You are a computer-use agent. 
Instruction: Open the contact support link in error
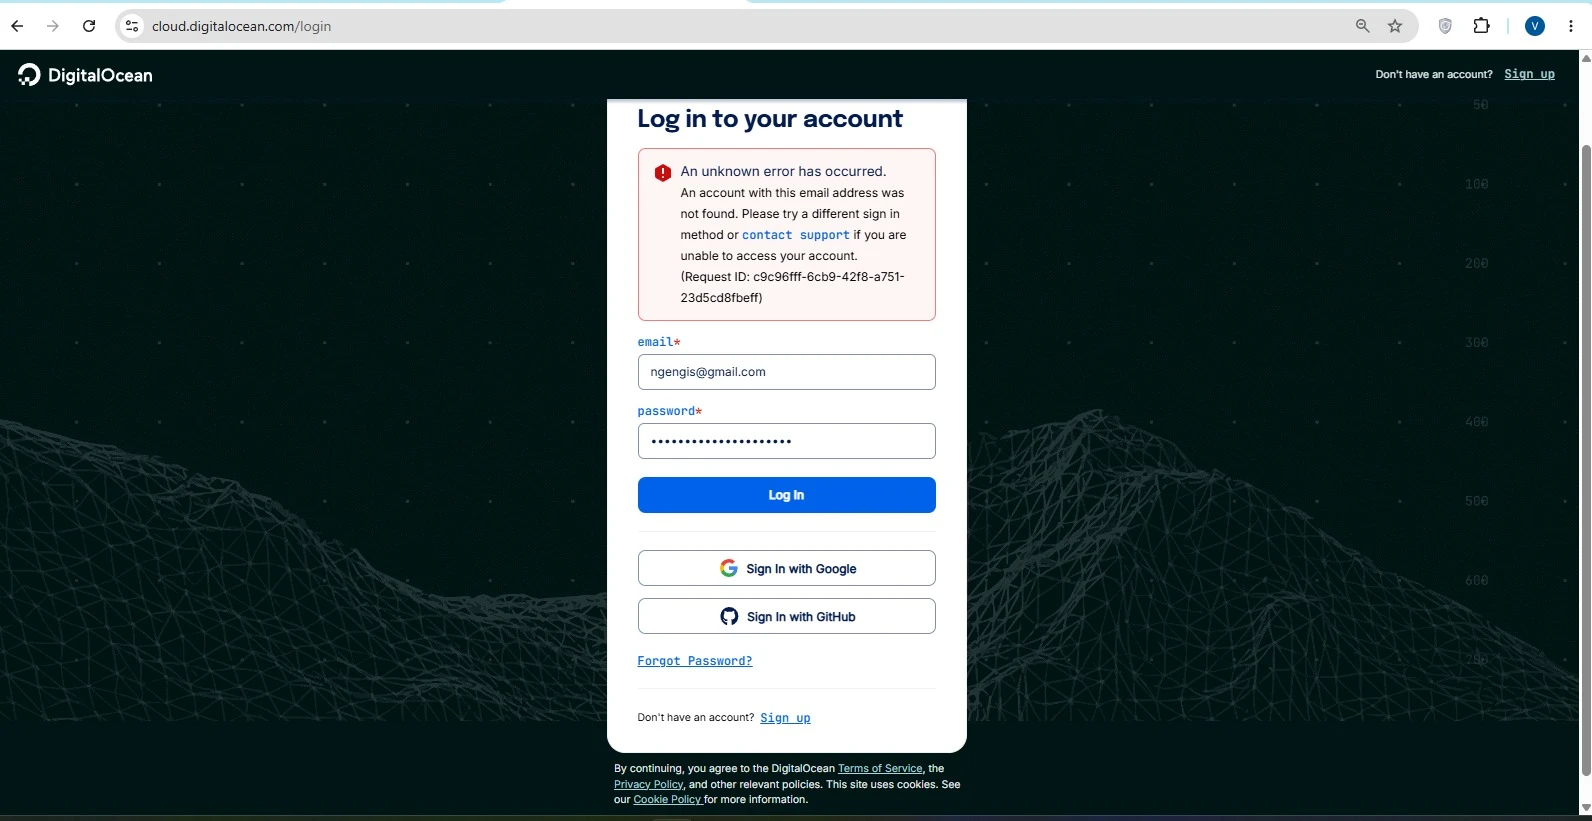[x=796, y=235]
